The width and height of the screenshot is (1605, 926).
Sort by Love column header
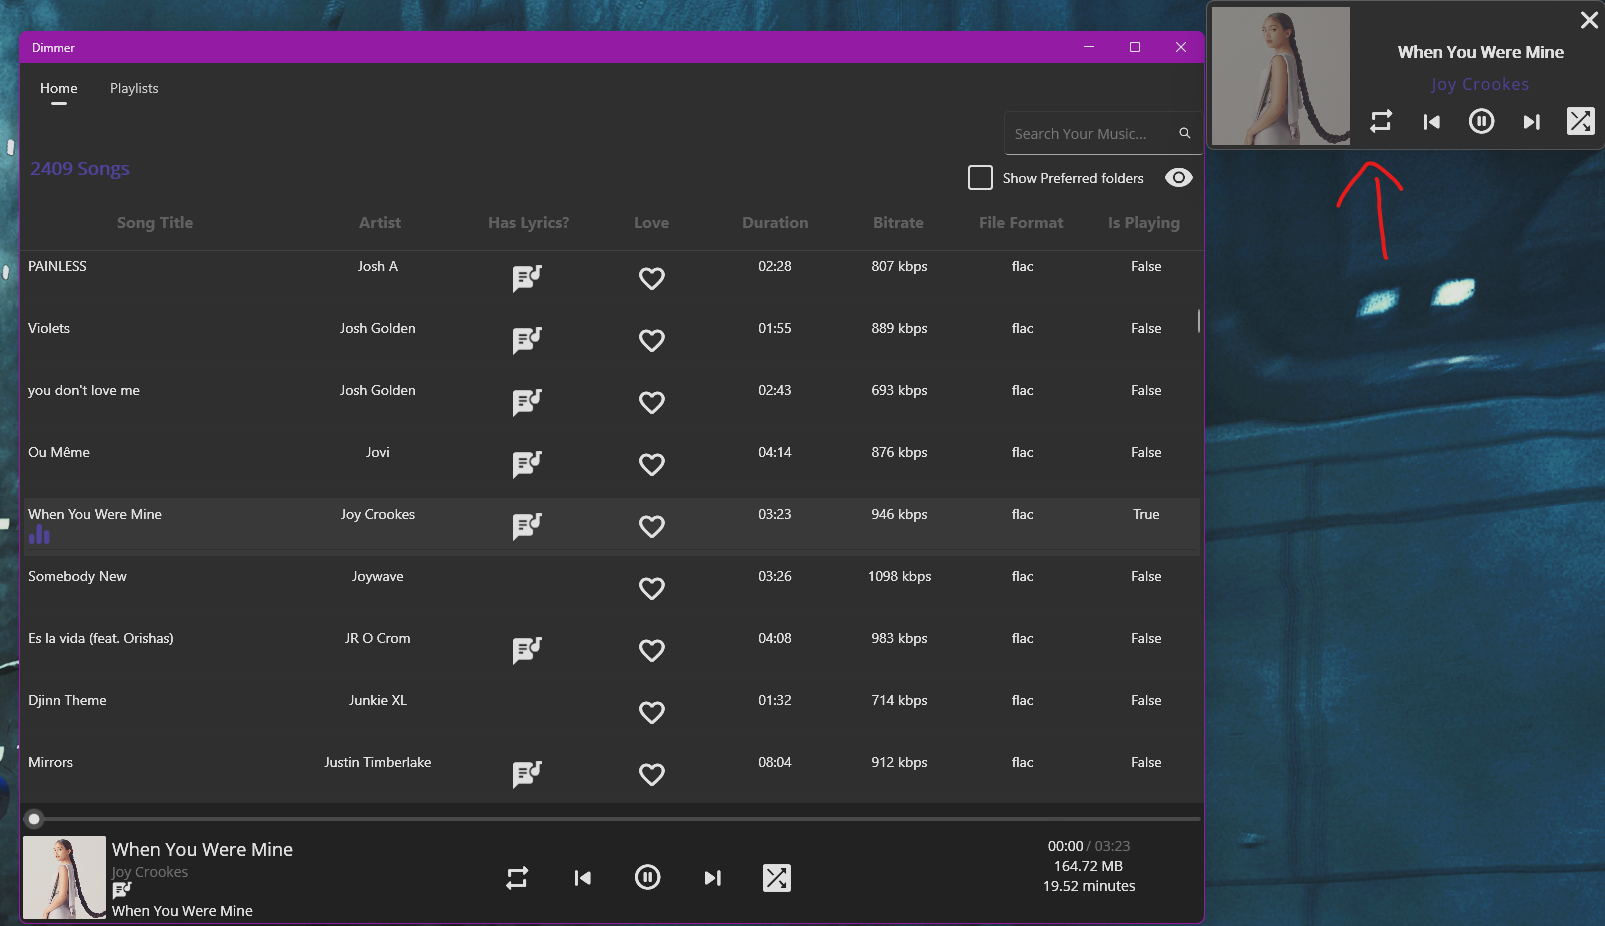tap(652, 223)
